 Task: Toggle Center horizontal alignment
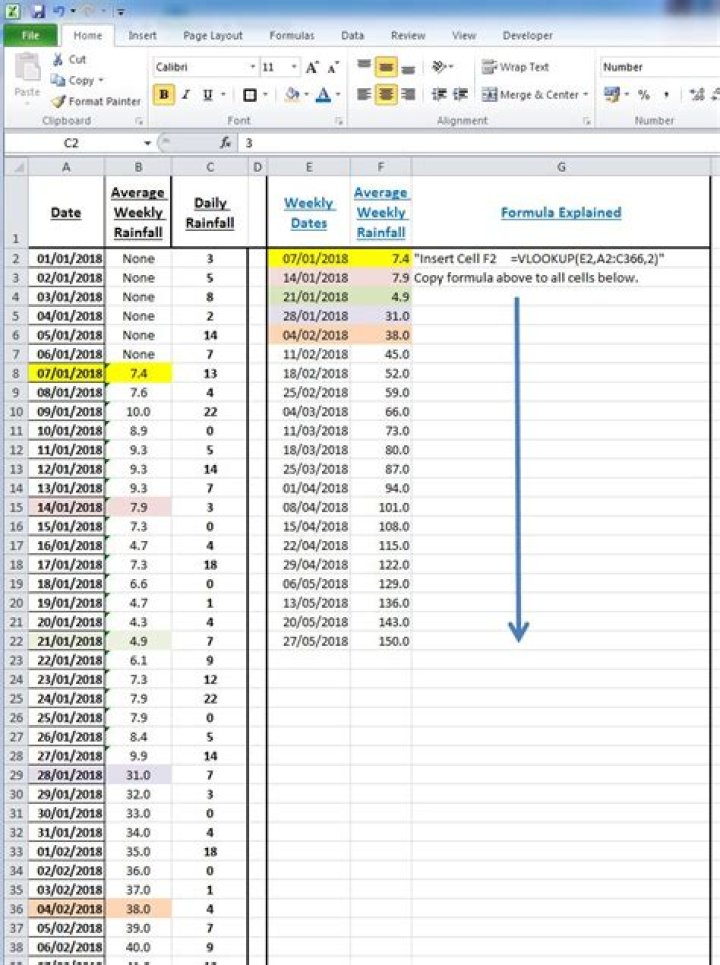(386, 95)
